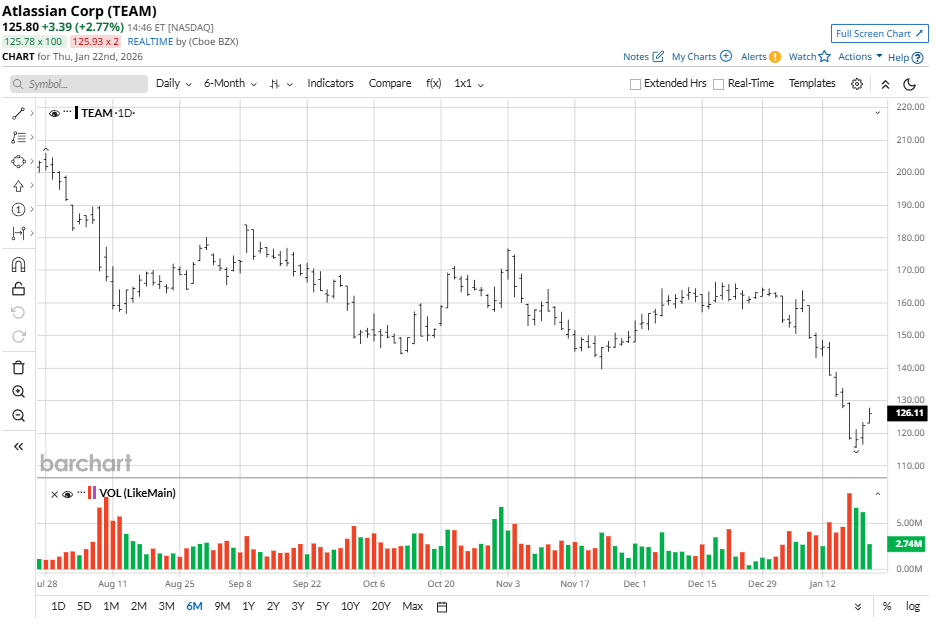Toggle the lock drawings padlock
Image resolution: width=936 pixels, height=624 pixels.
pos(19,289)
